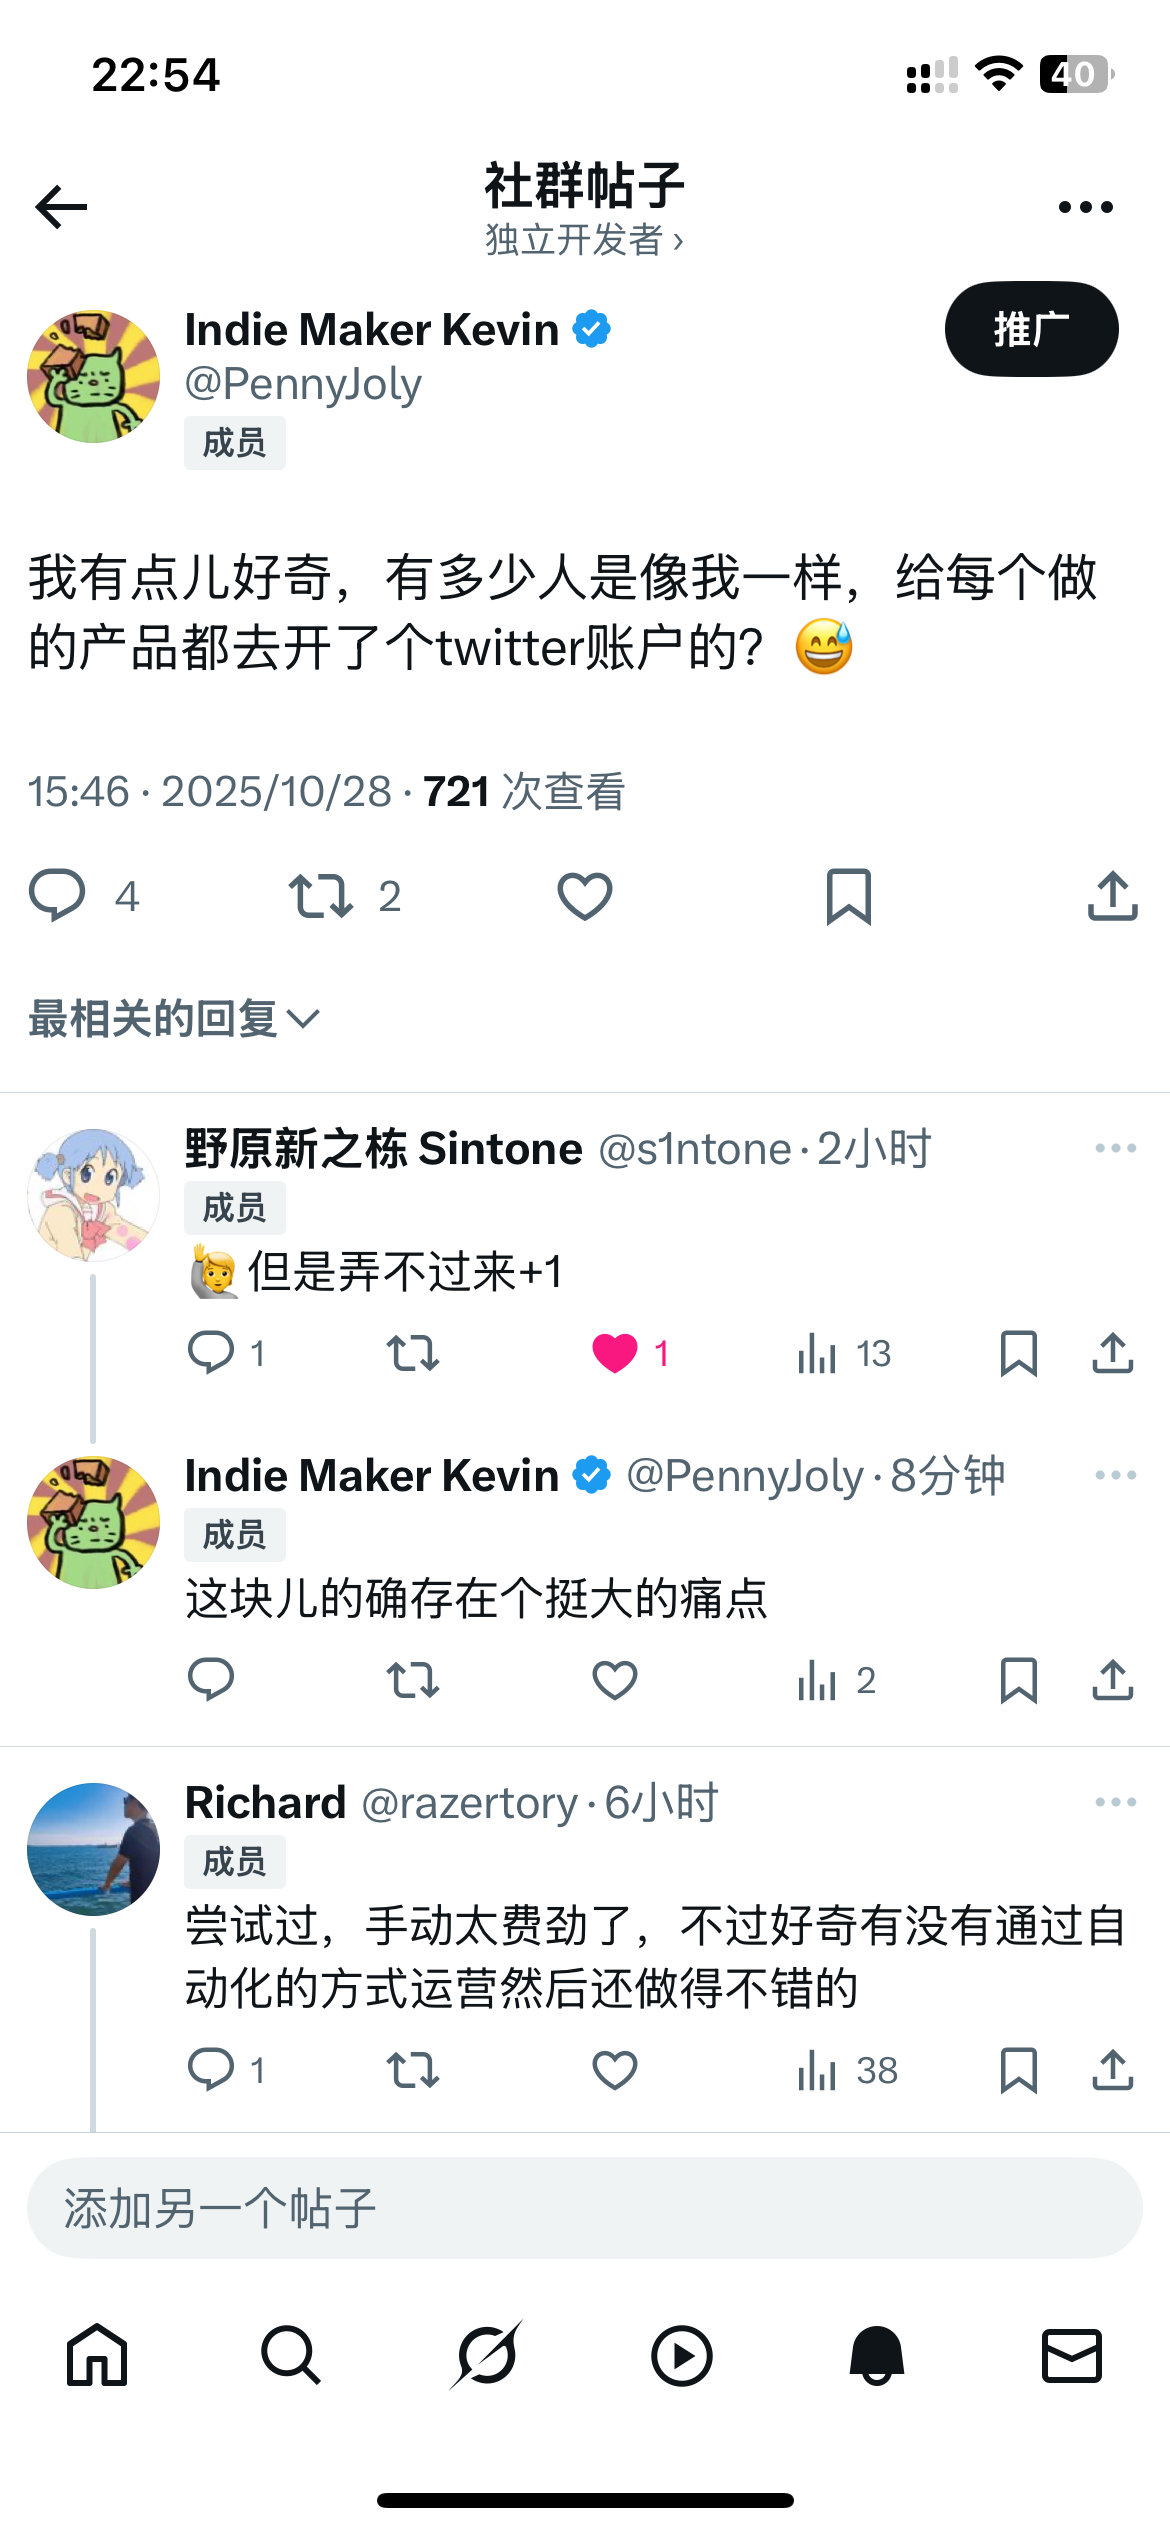Open more options on Richard's reply
The width and height of the screenshot is (1170, 2532).
[1115, 1802]
